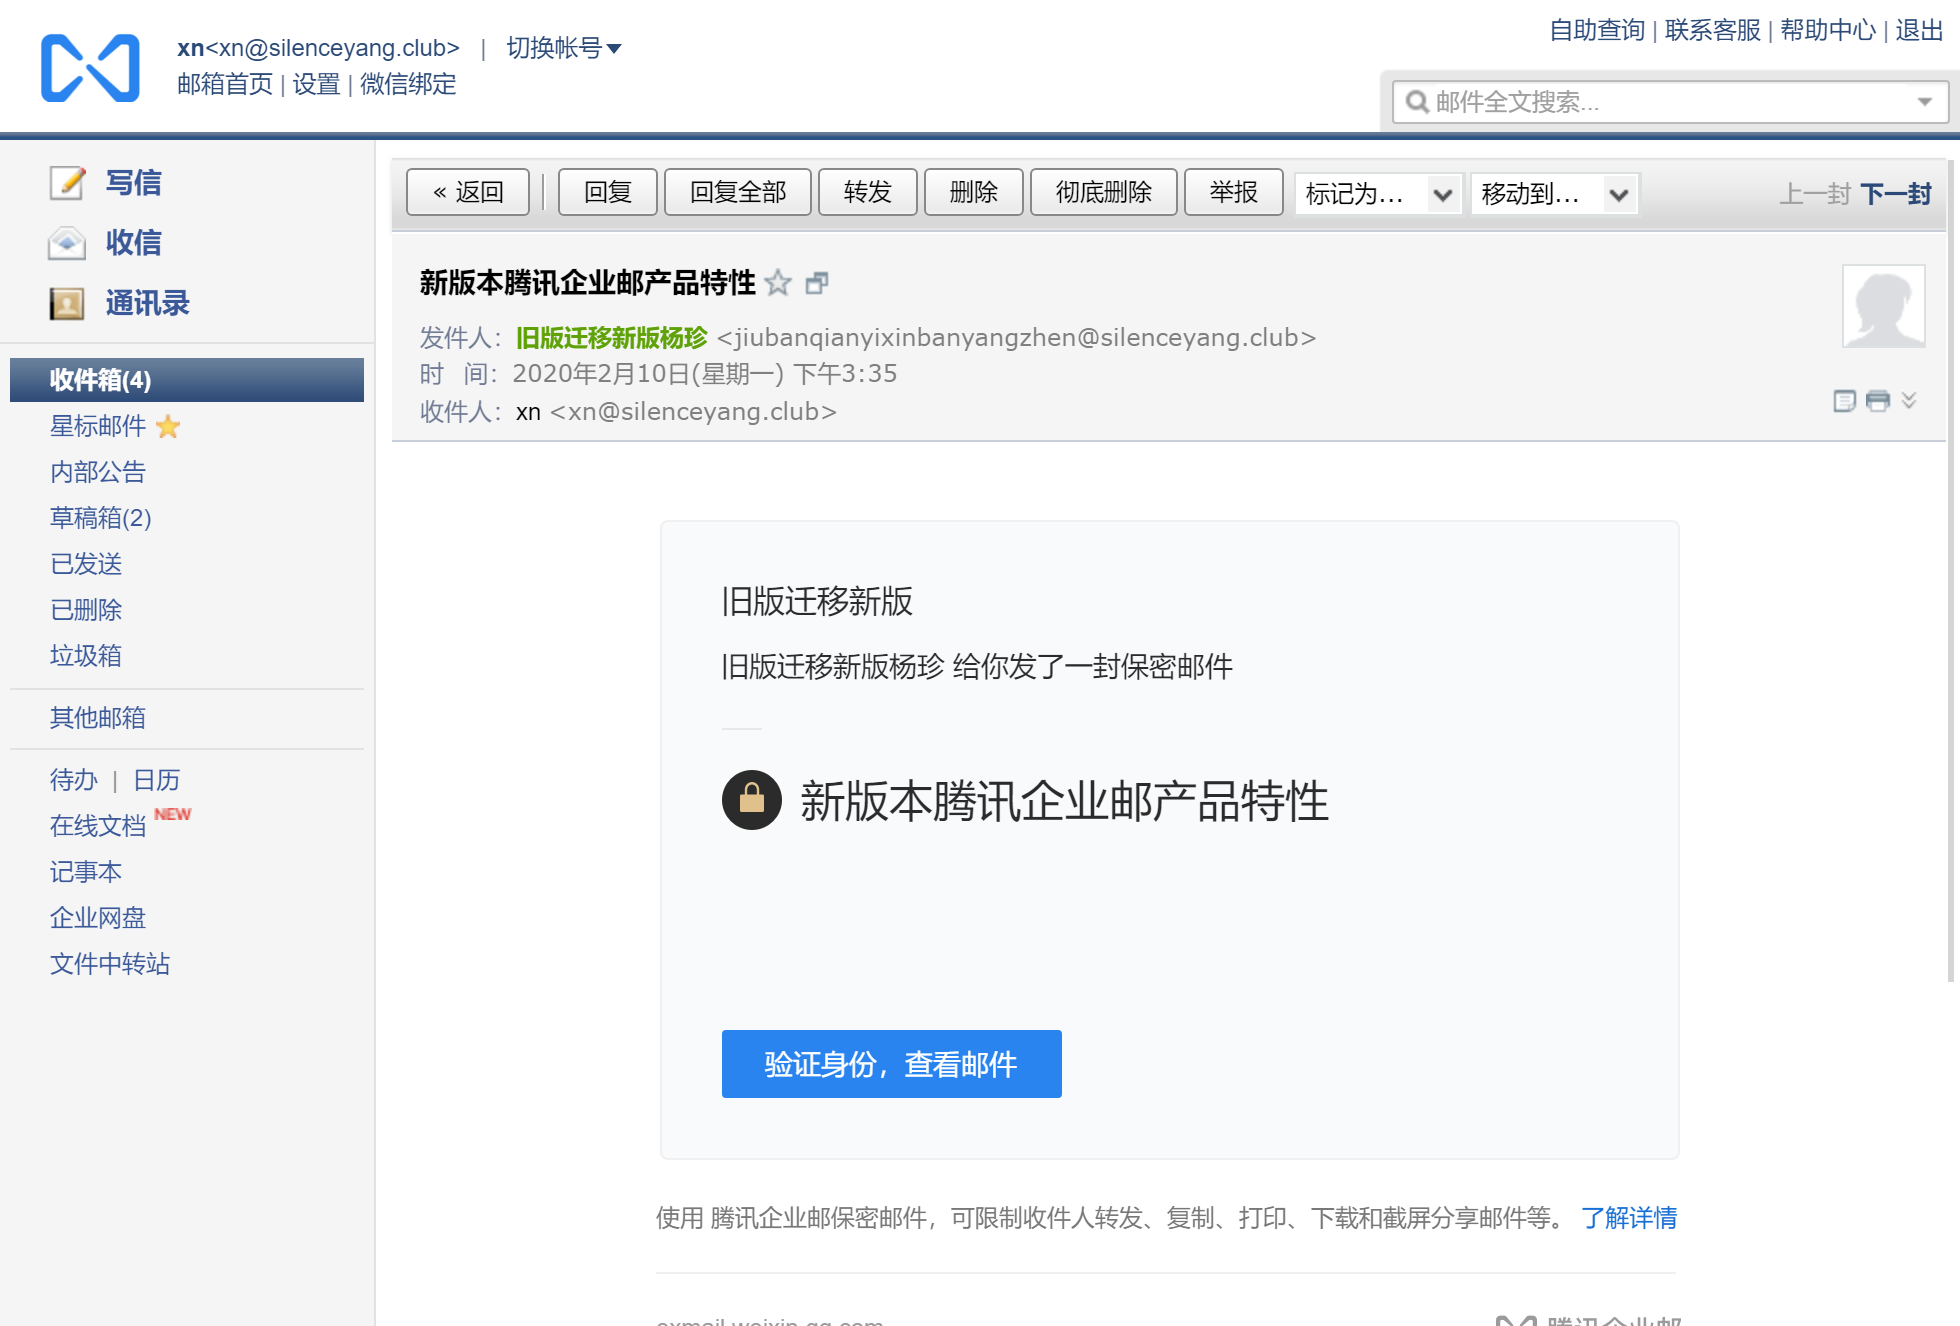Star this email with the star toggle

(x=778, y=284)
